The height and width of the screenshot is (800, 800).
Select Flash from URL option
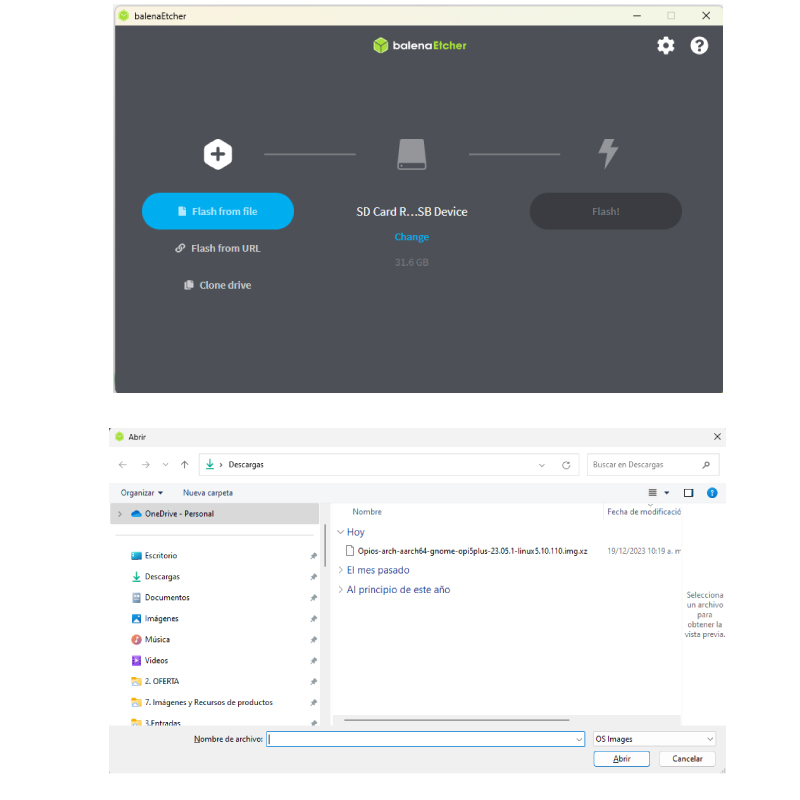(x=218, y=248)
